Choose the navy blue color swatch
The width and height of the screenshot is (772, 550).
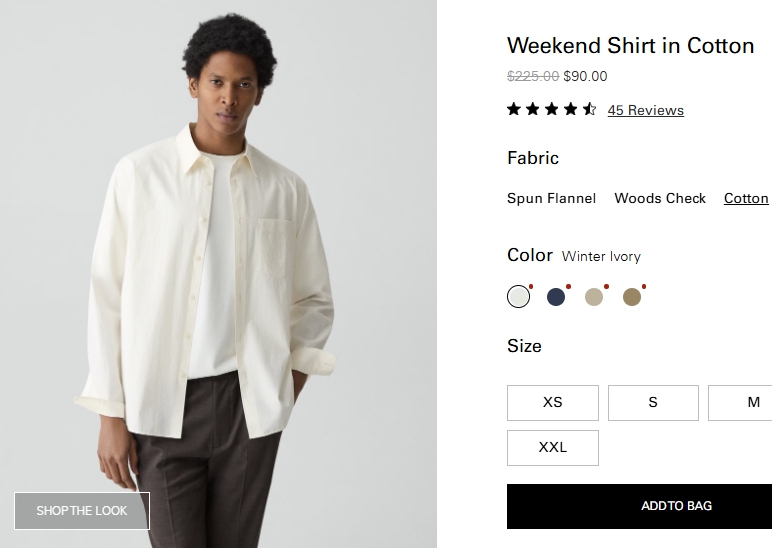[556, 297]
